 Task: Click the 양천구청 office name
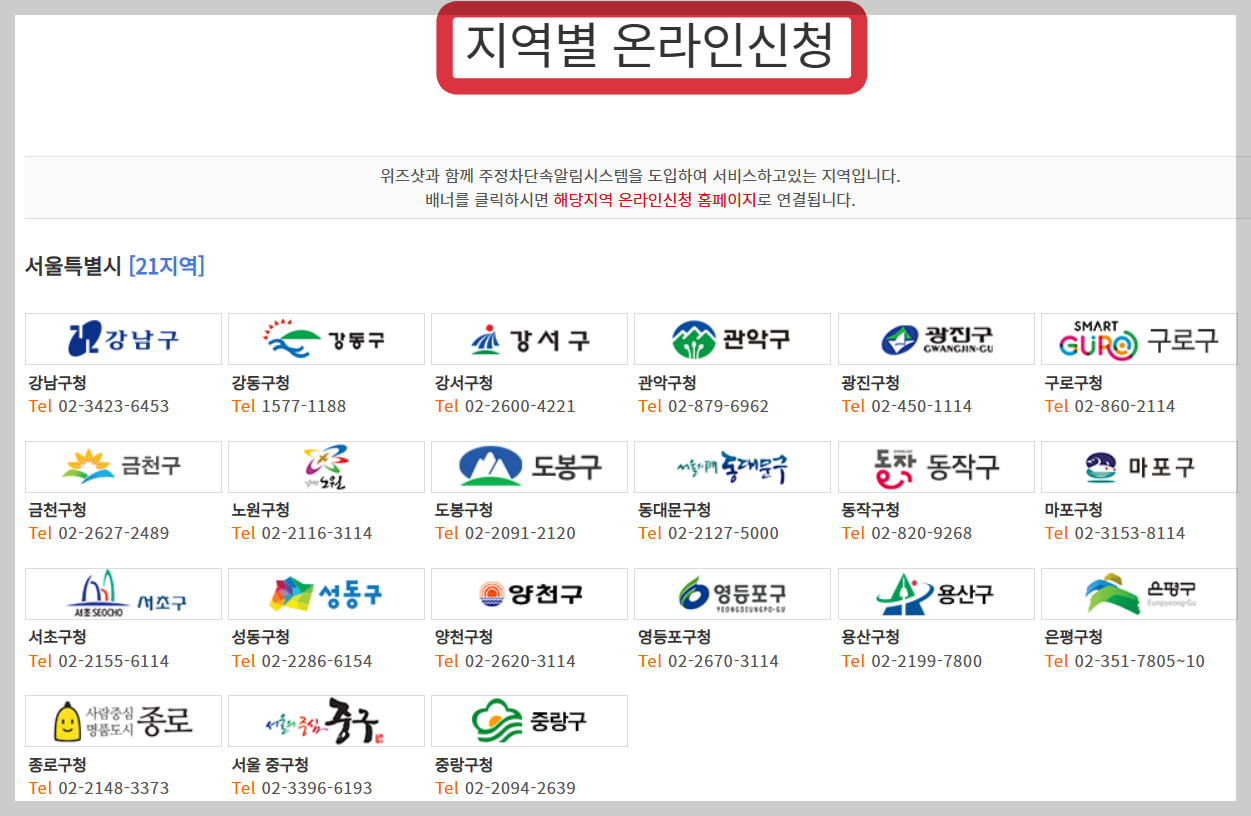tap(464, 637)
